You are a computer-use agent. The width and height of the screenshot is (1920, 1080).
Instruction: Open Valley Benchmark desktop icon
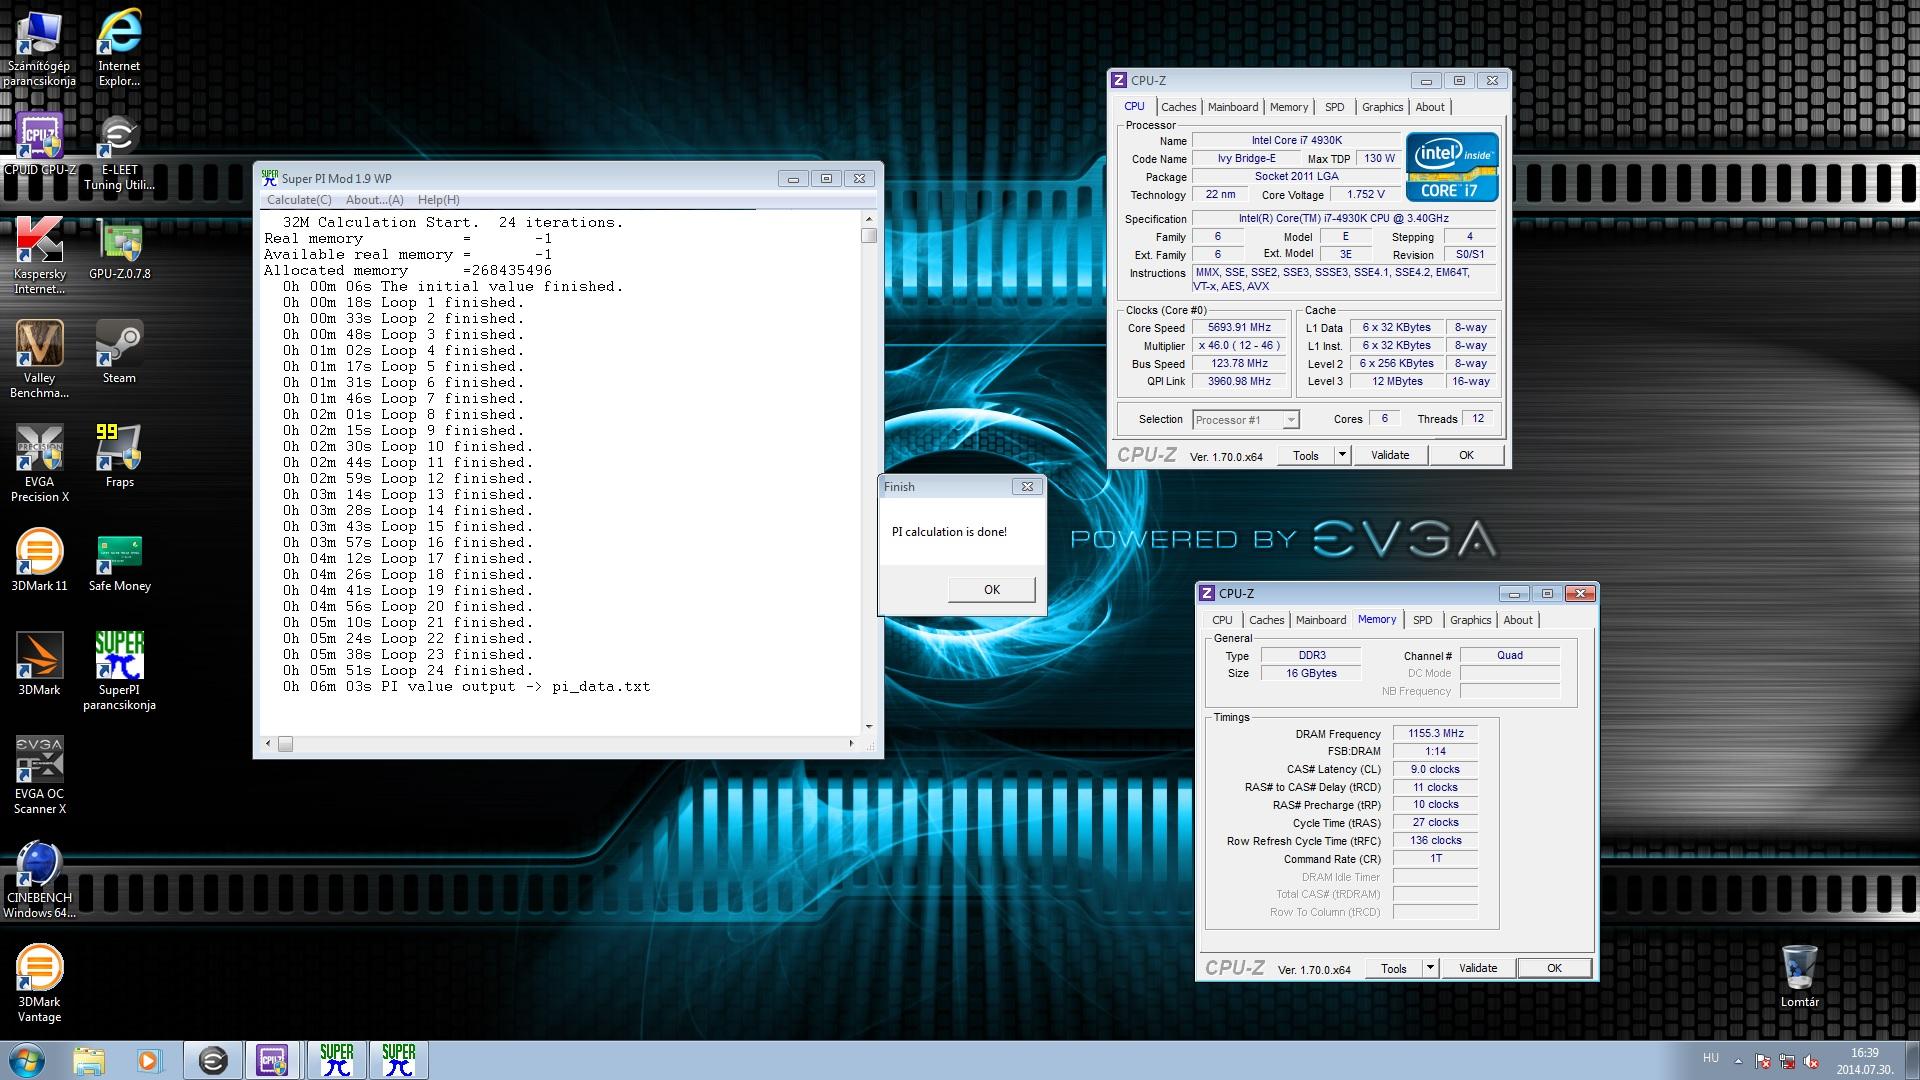[x=39, y=360]
